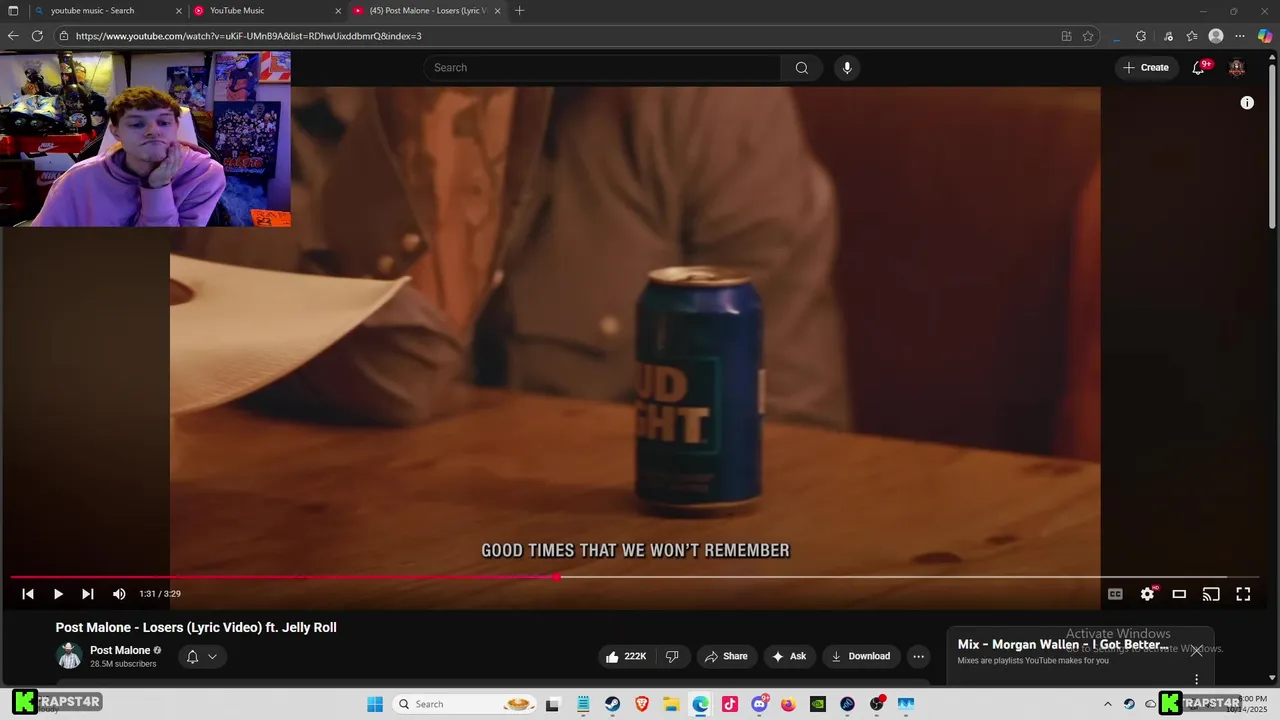Viewport: 1280px width, 720px height.
Task: Show hidden system tray icons
Action: coord(1107,704)
